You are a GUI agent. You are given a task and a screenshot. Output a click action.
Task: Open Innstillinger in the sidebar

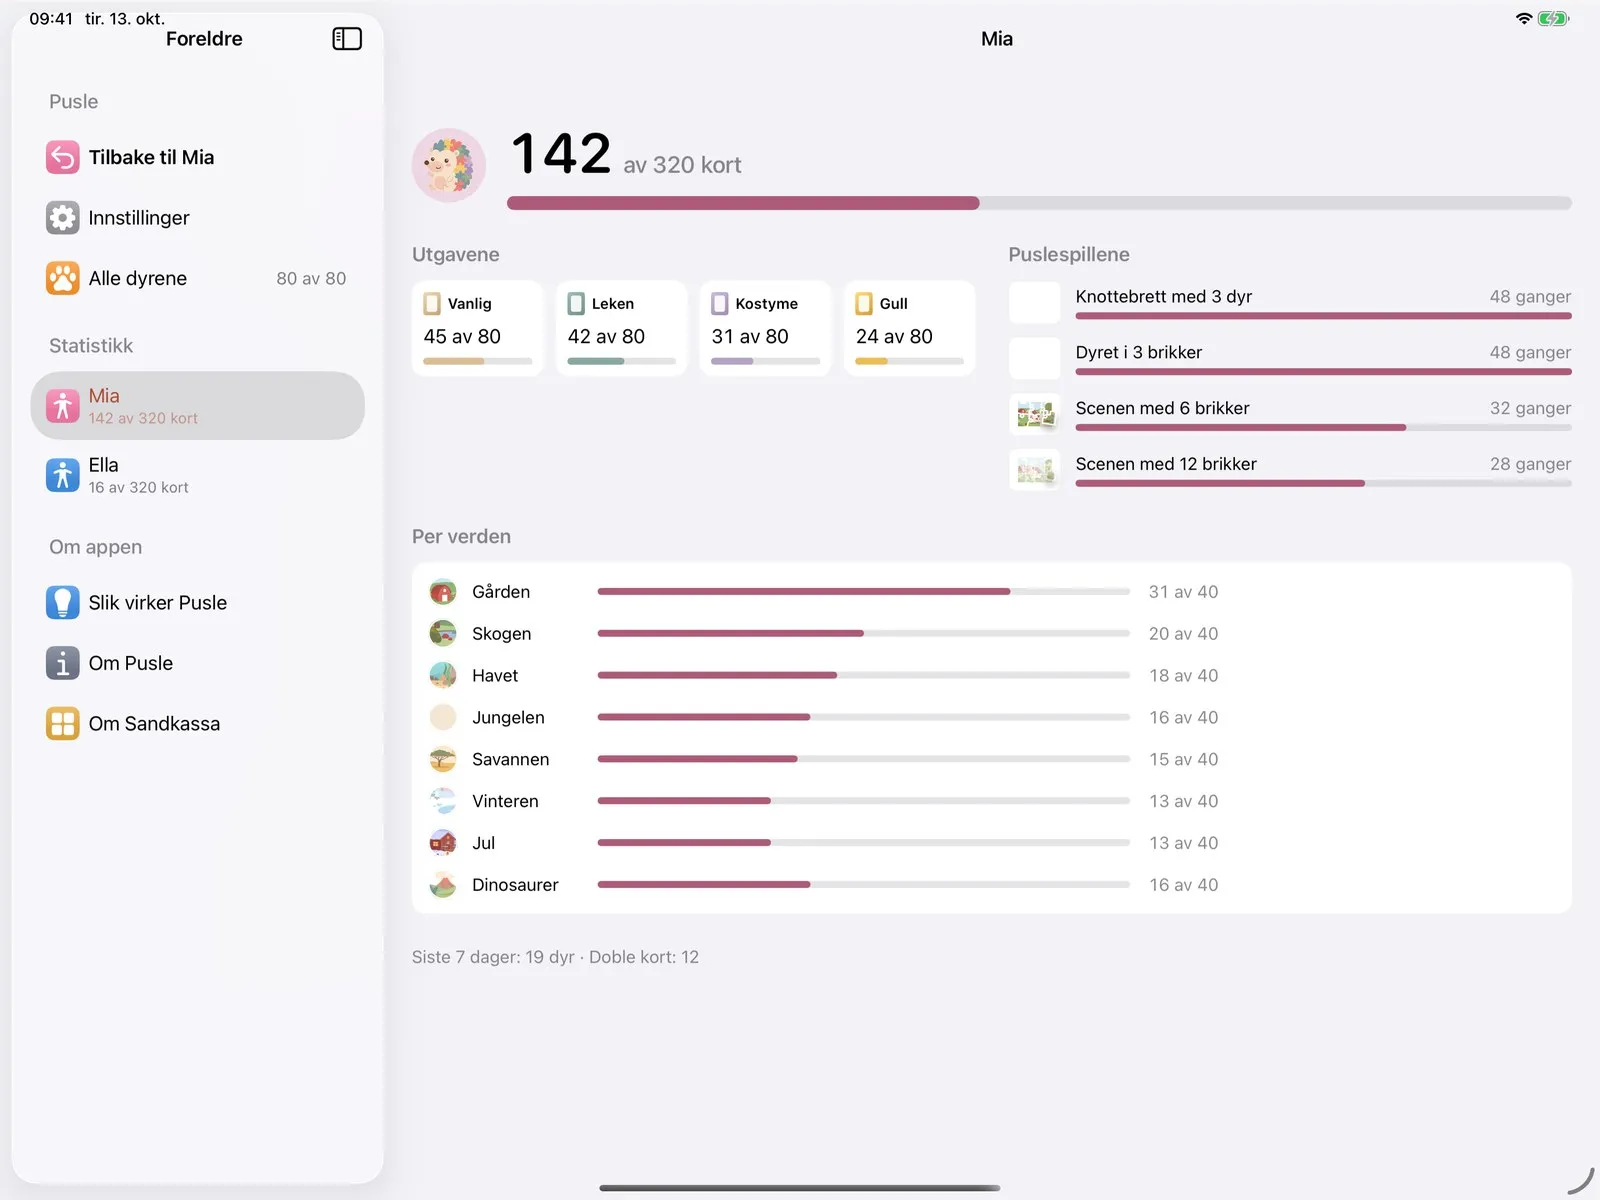pyautogui.click(x=198, y=218)
